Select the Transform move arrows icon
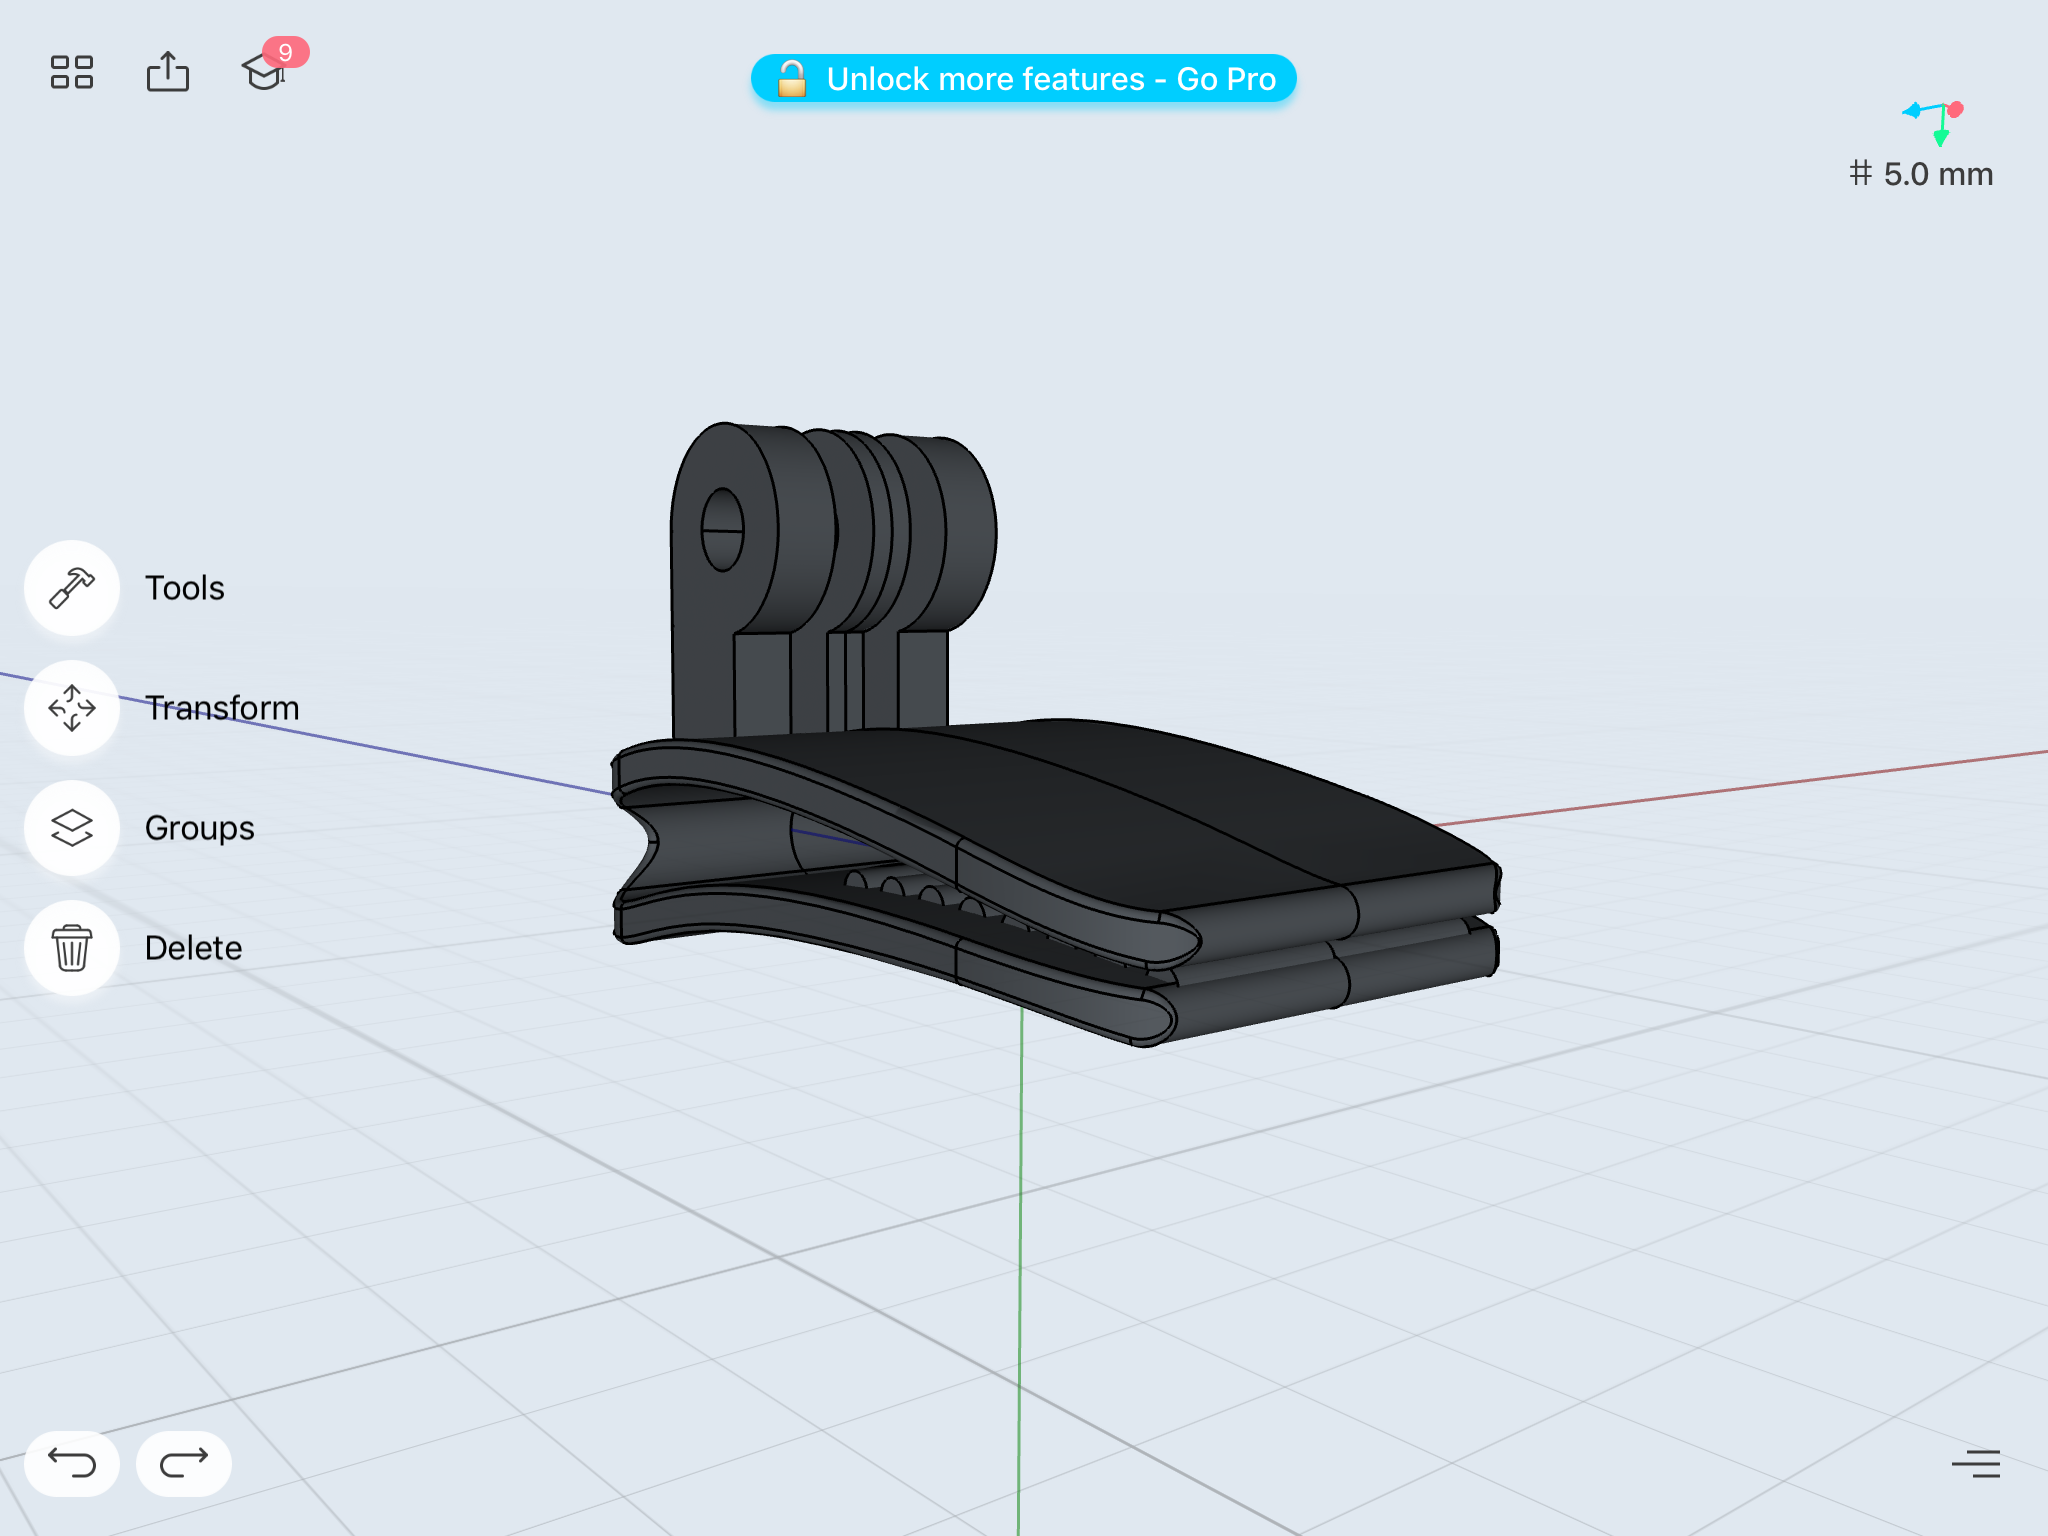This screenshot has width=2048, height=1536. coord(72,708)
